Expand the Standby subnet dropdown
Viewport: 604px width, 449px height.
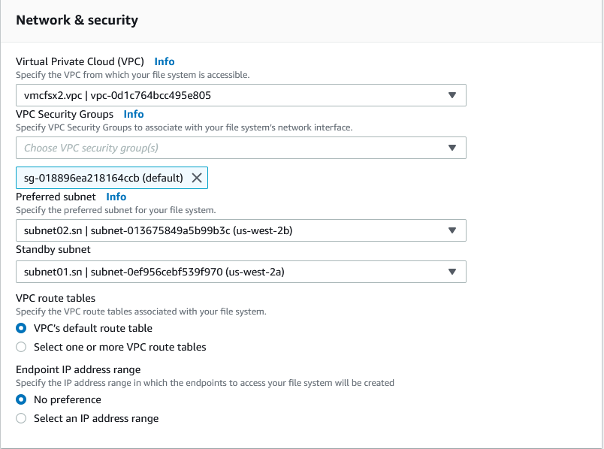(452, 271)
